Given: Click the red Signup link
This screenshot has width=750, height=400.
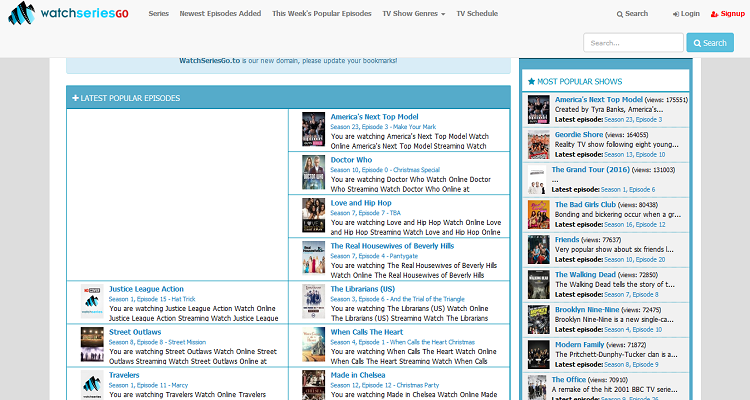Looking at the screenshot, I should click(728, 14).
